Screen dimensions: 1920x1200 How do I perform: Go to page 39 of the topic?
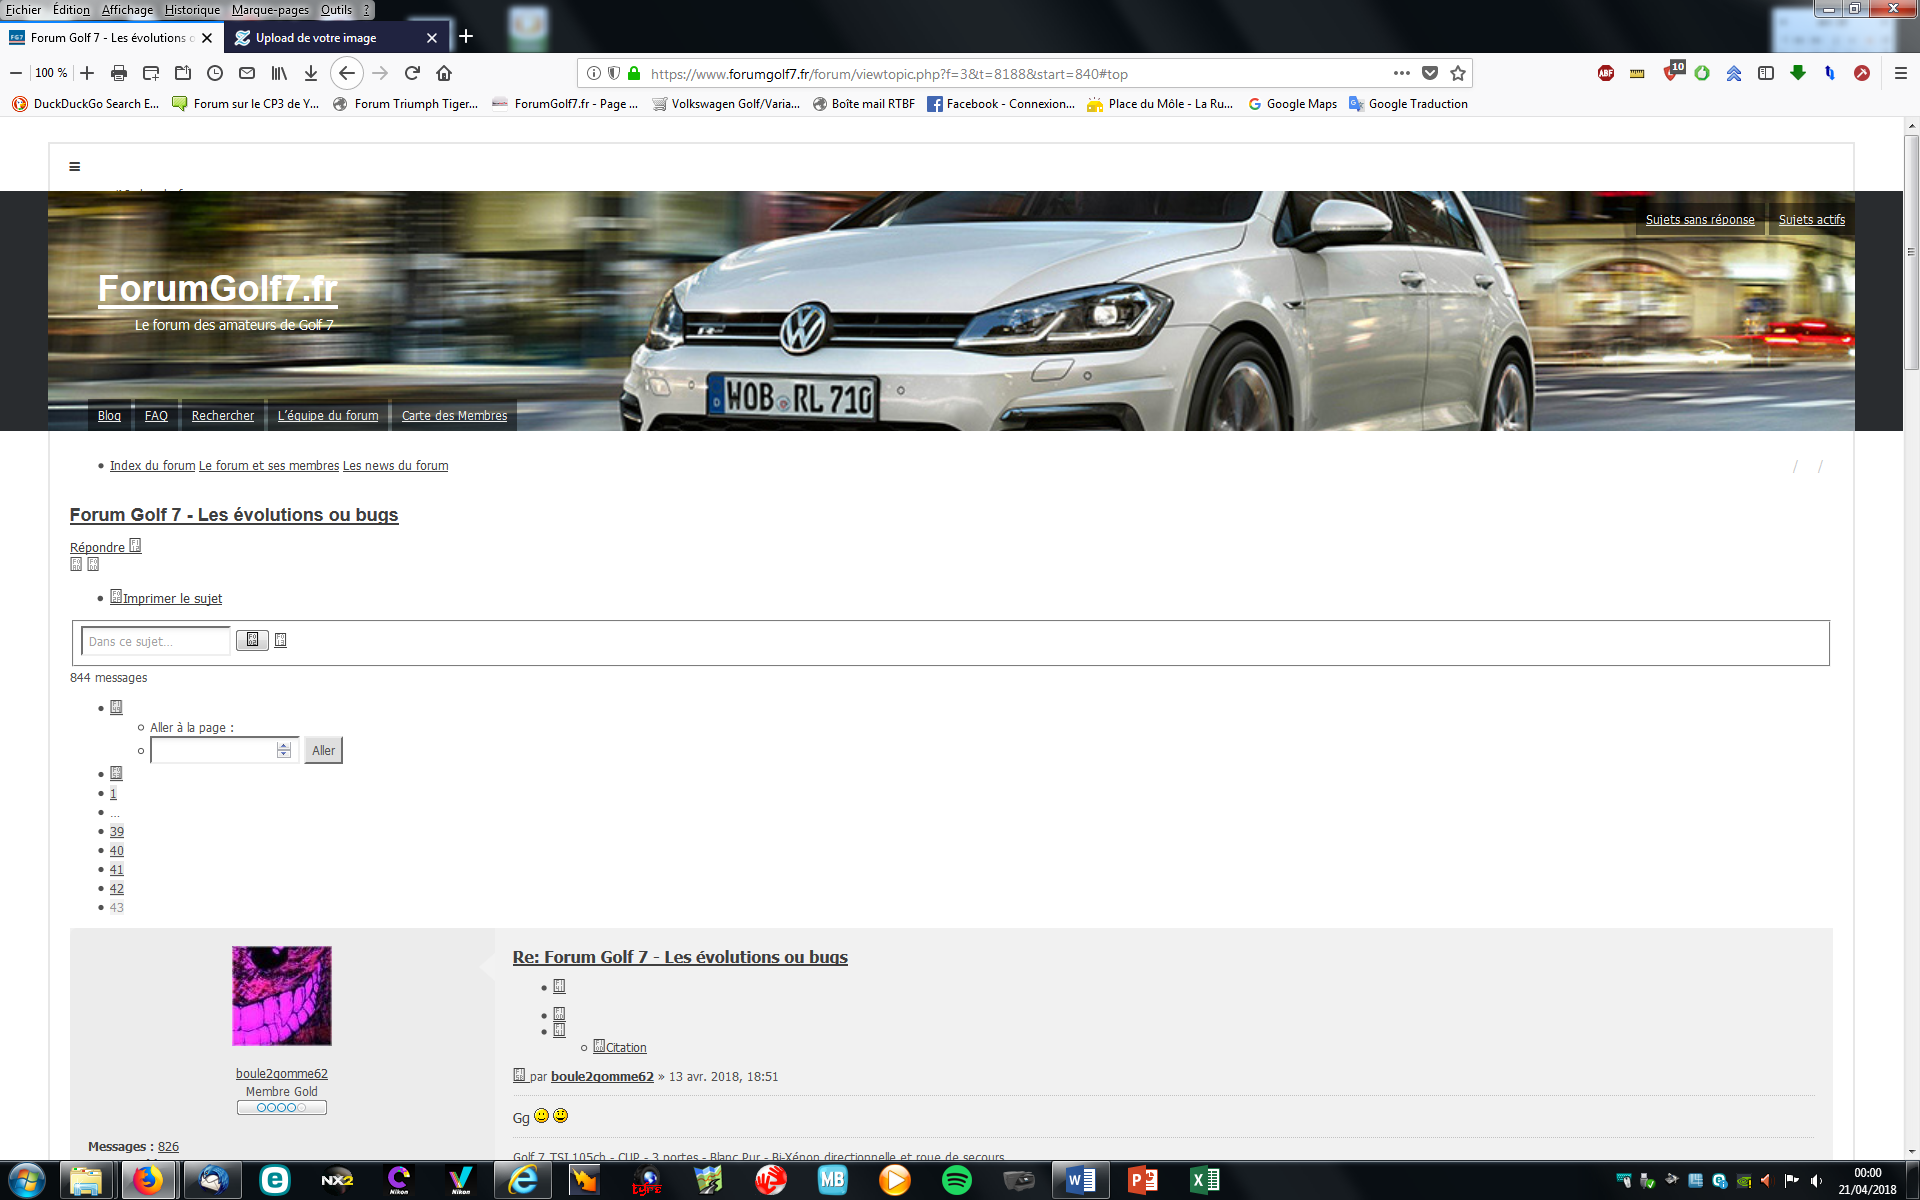(x=117, y=832)
